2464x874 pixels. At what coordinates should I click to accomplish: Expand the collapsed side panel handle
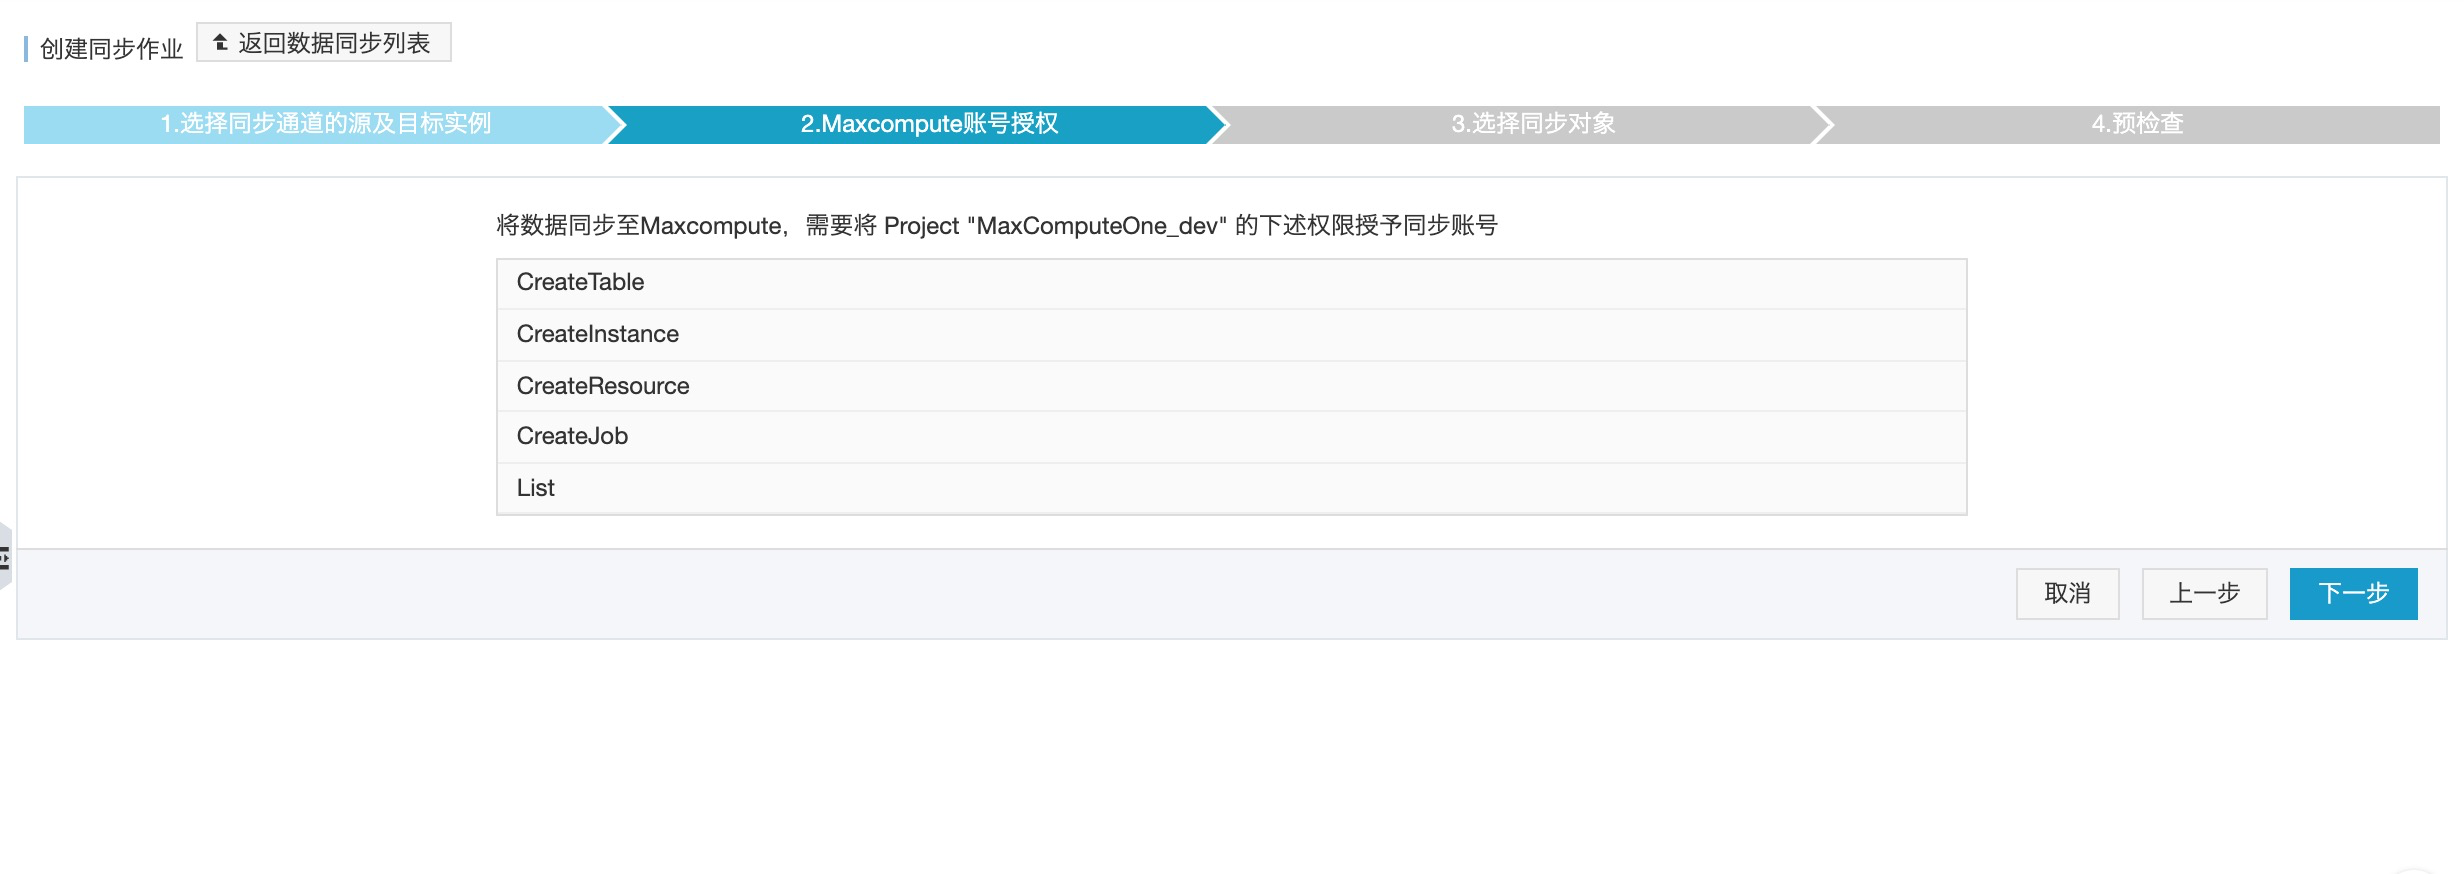[5, 556]
